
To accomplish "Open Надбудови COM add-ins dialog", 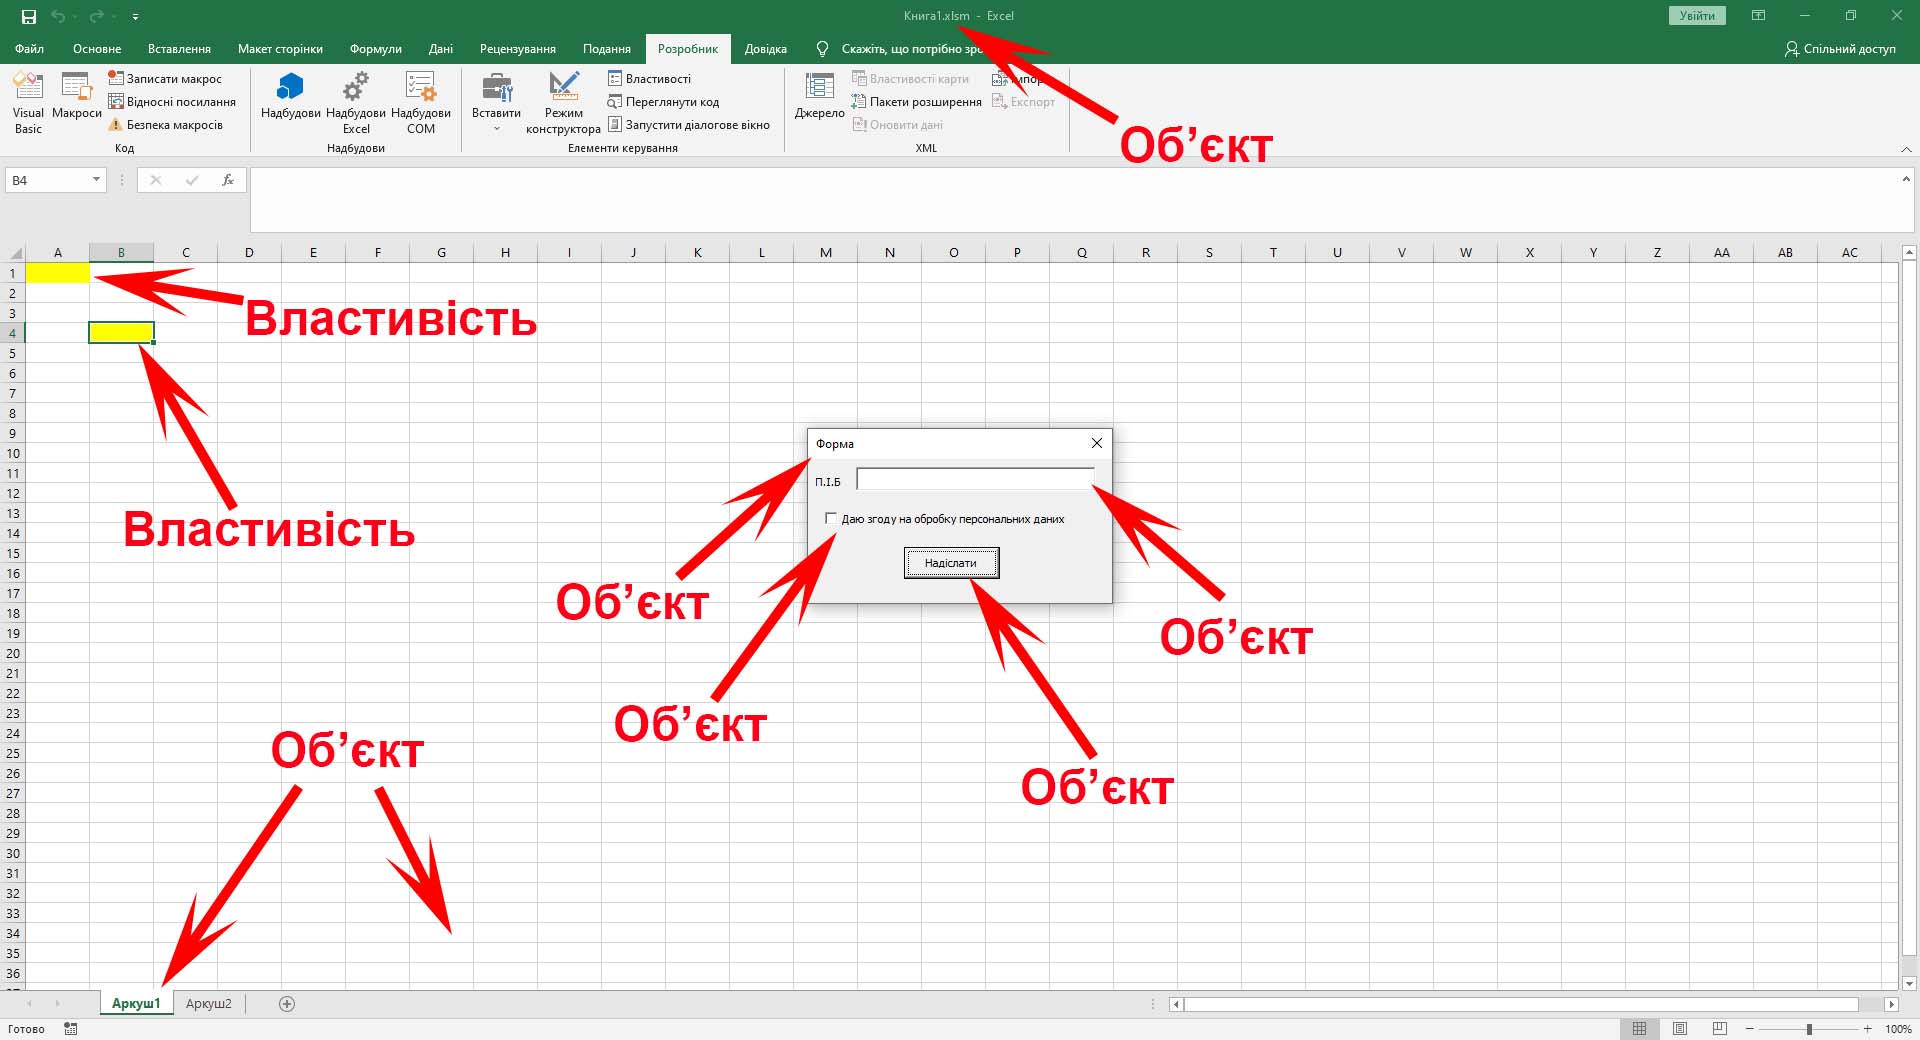I will click(x=421, y=103).
